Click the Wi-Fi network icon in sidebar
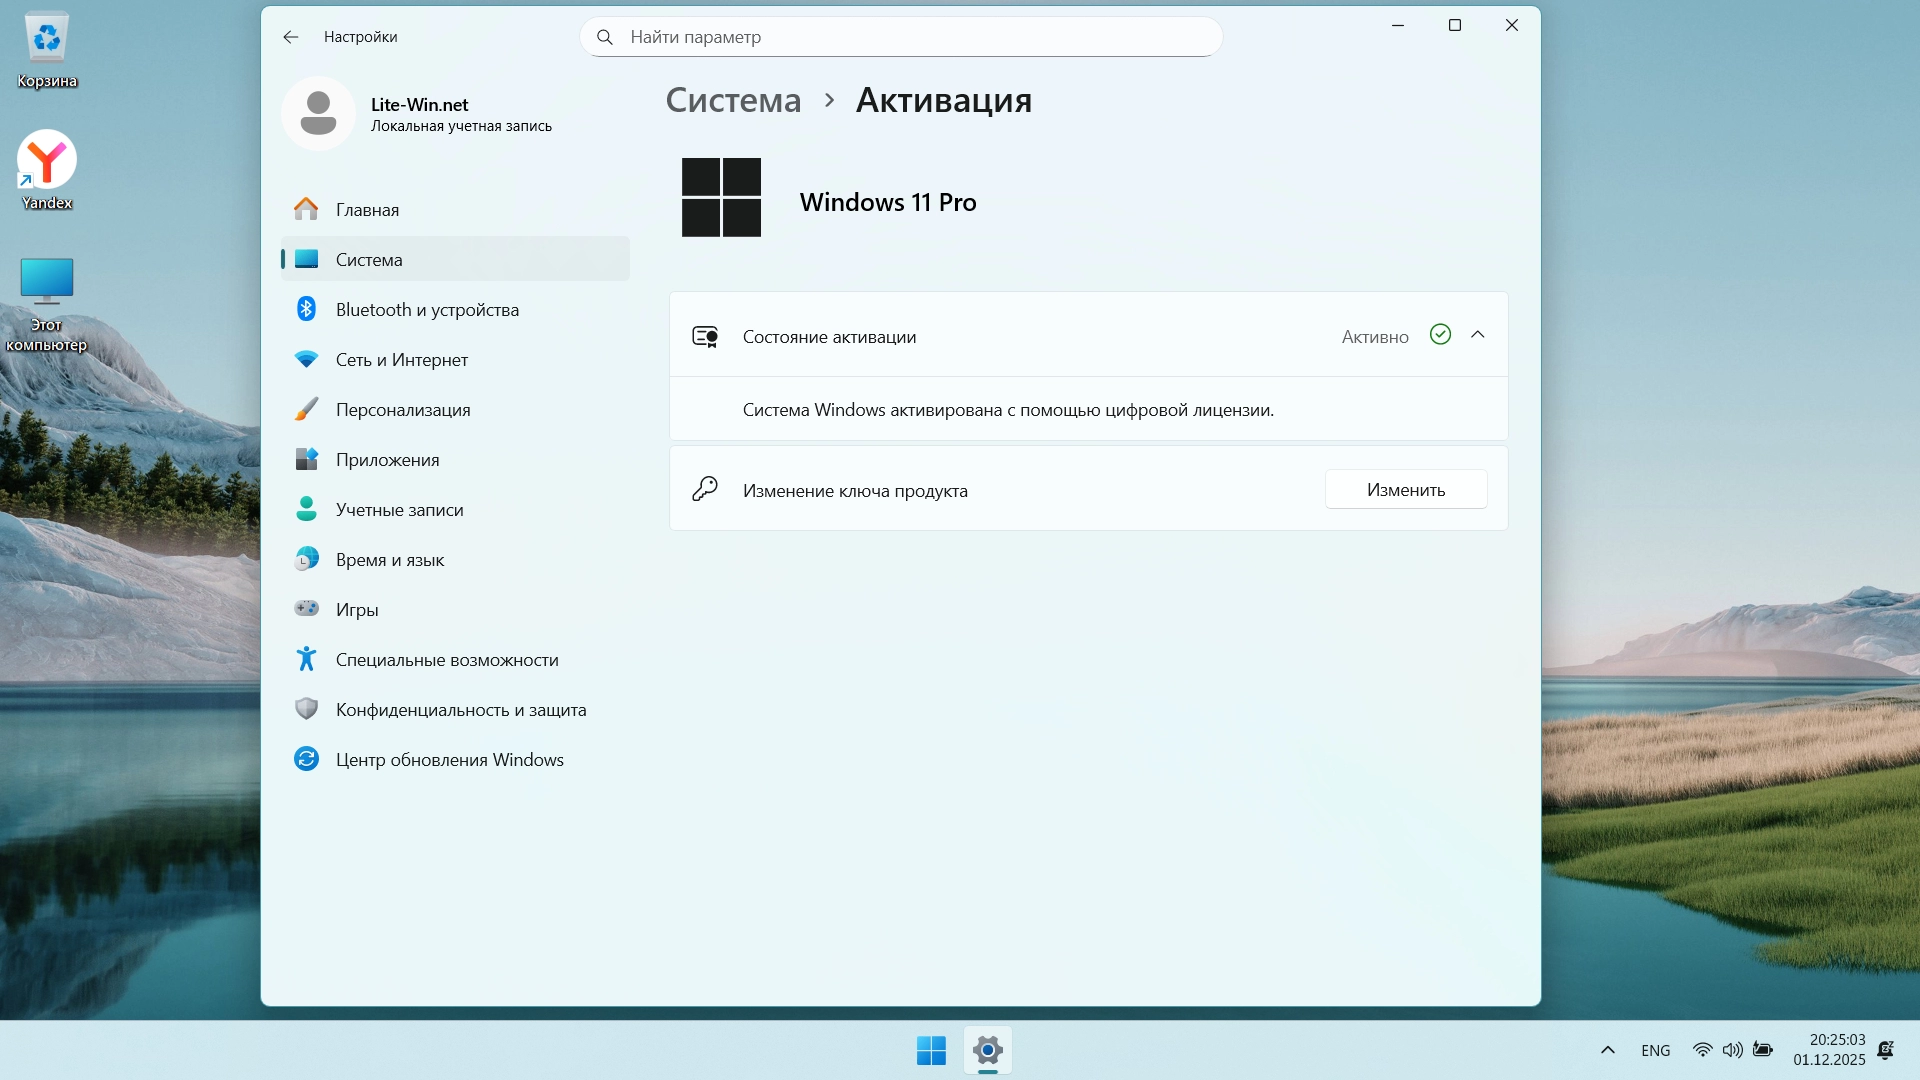Viewport: 1920px width, 1080px height. pyautogui.click(x=306, y=359)
